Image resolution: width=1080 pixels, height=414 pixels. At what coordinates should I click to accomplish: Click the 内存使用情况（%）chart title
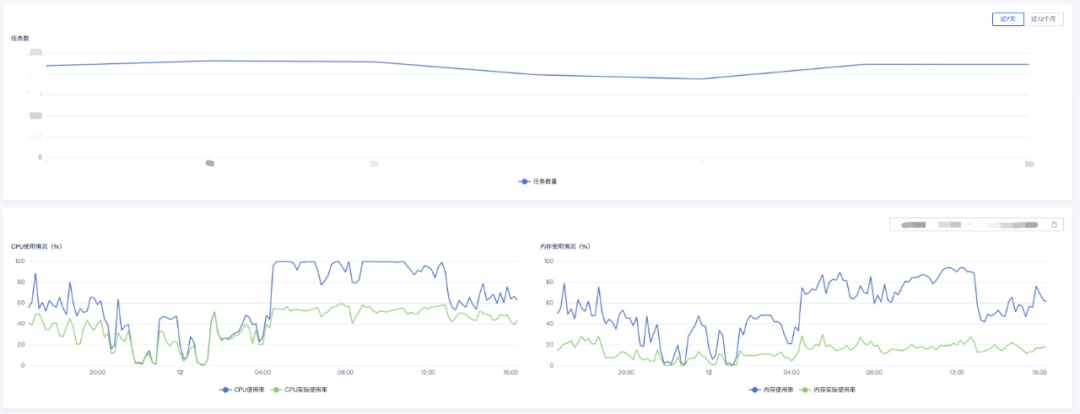pos(565,246)
